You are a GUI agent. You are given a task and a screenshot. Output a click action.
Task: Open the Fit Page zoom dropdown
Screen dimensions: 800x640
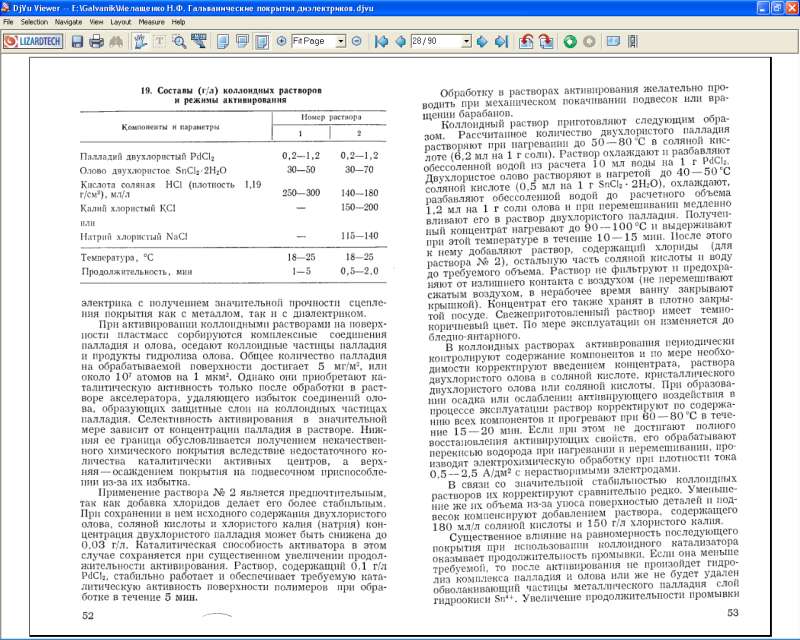pos(341,41)
